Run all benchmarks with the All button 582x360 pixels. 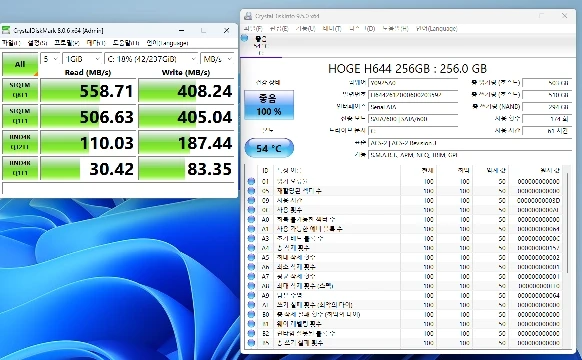coord(20,64)
